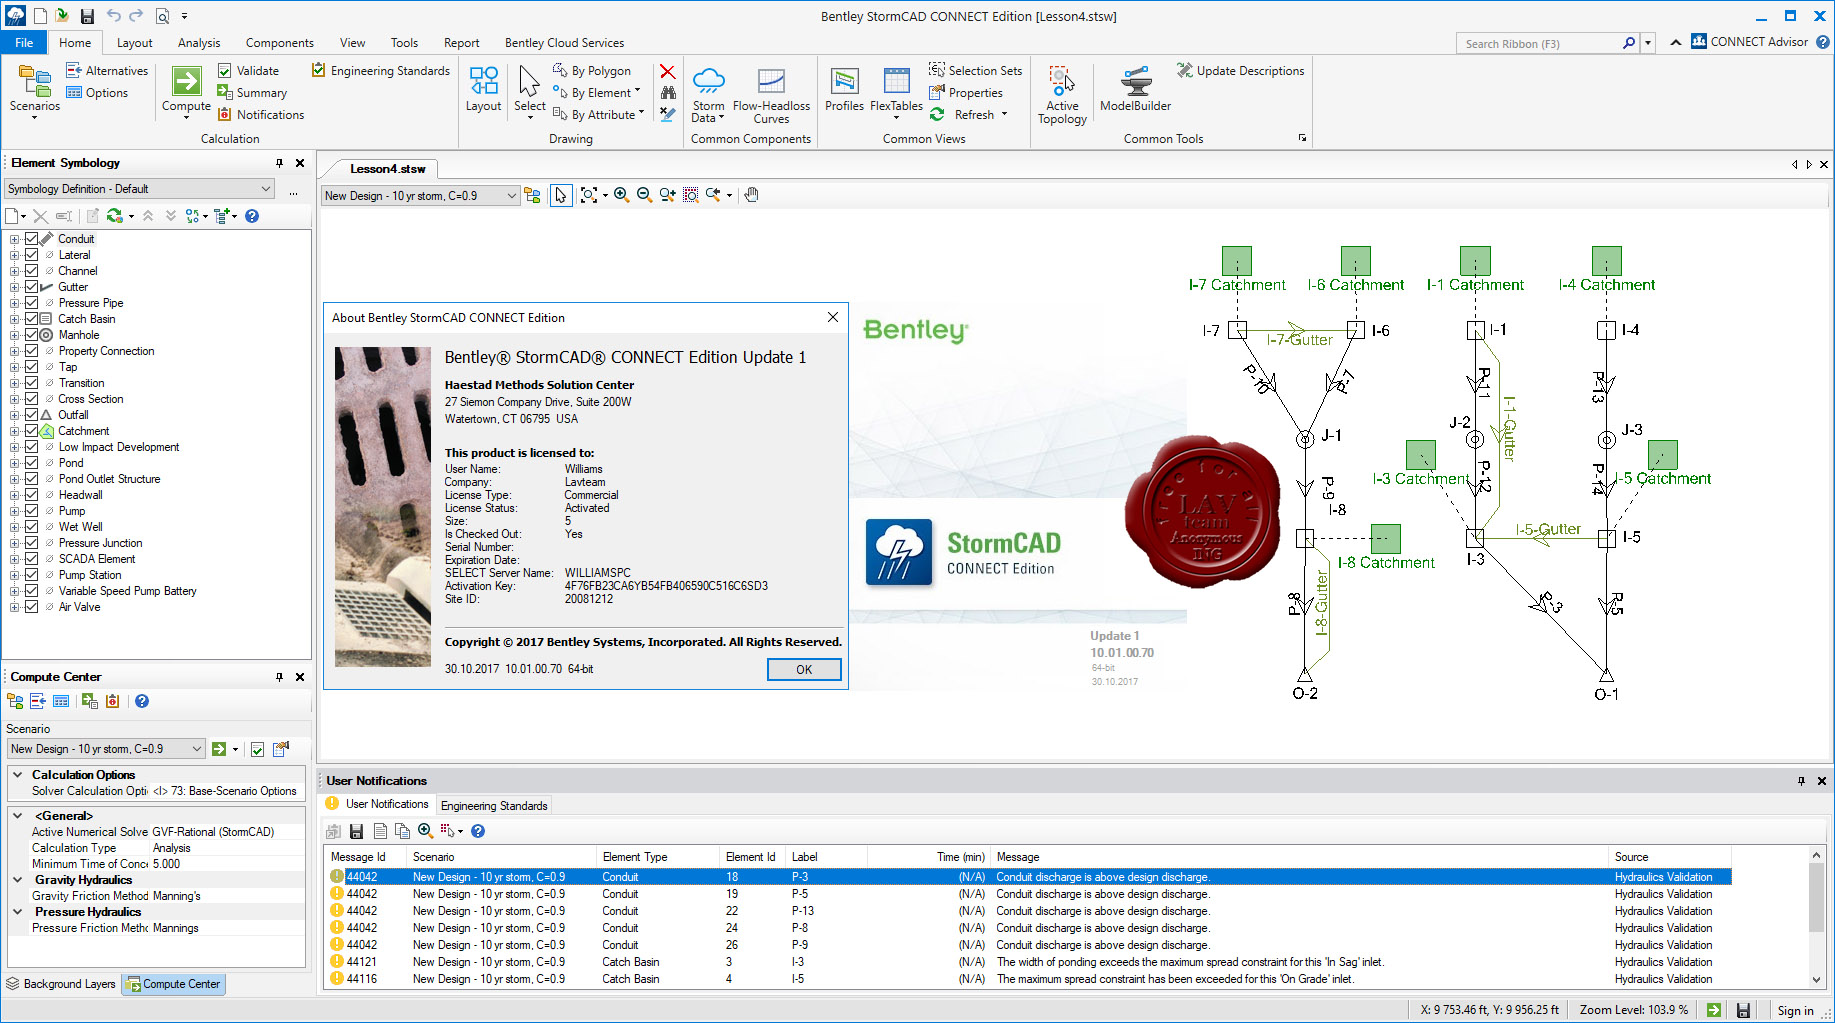The image size is (1835, 1023).
Task: Open By Attribute dropdown
Action: 599,115
